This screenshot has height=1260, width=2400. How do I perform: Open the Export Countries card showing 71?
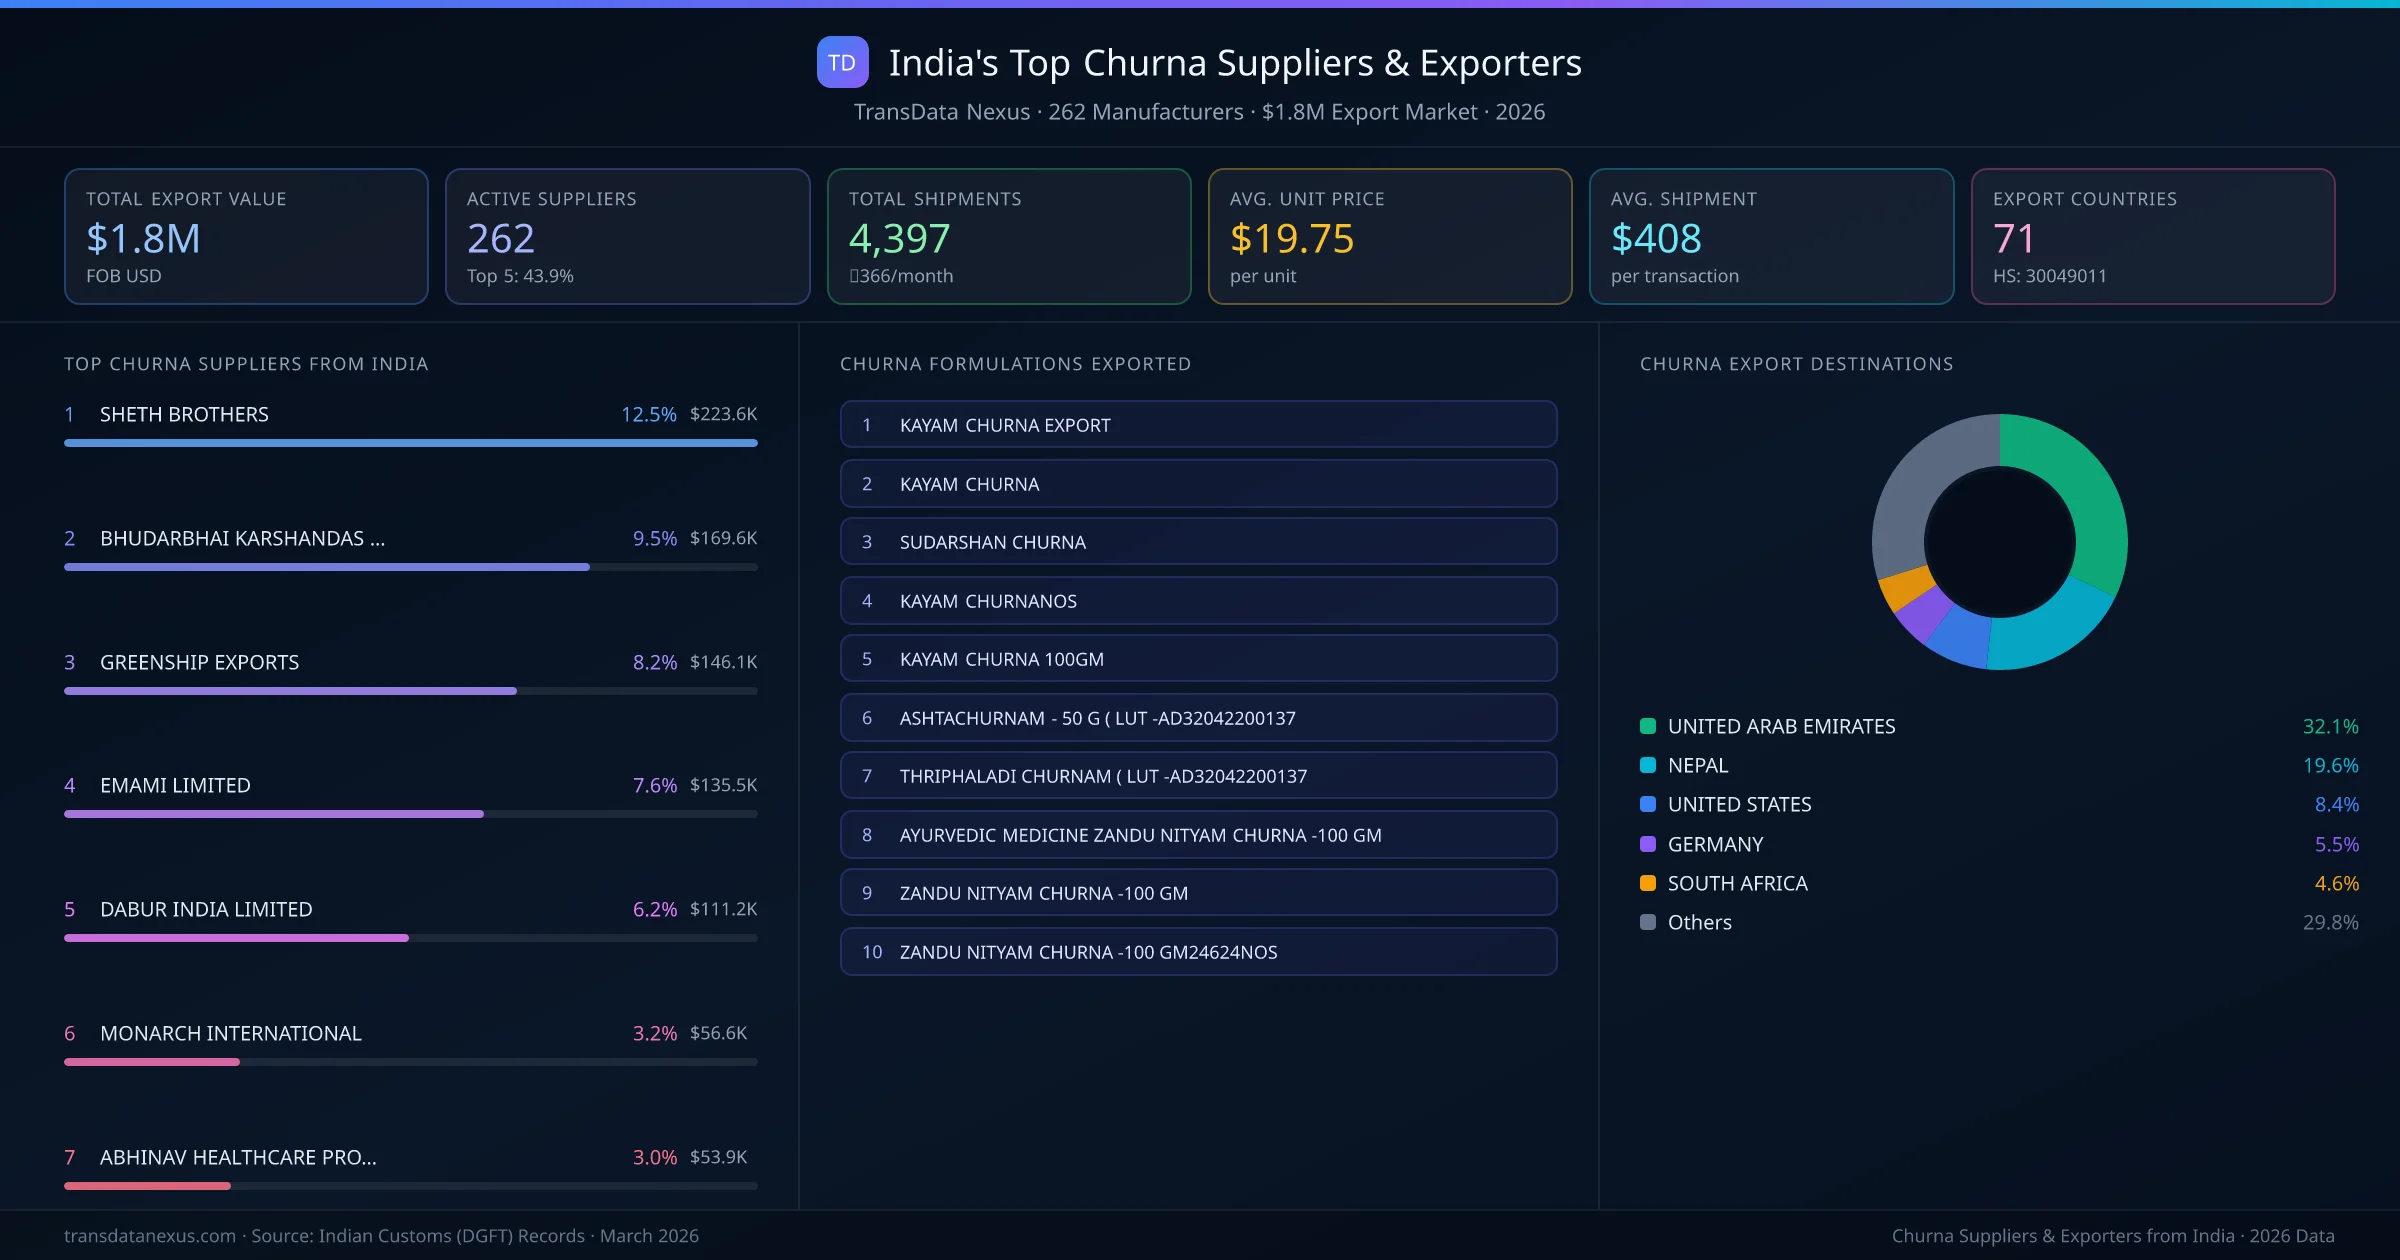(x=2153, y=236)
